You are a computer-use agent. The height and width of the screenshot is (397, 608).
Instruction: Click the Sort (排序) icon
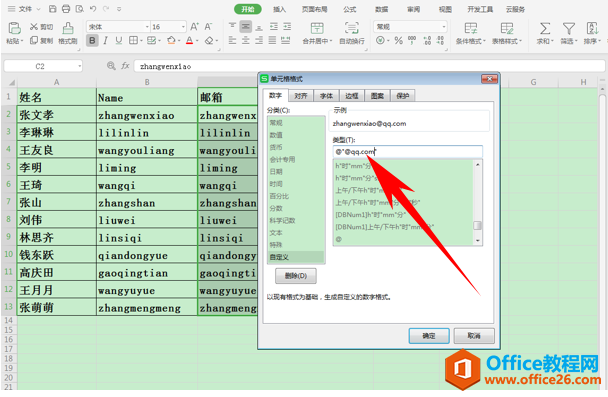pyautogui.click(x=592, y=28)
